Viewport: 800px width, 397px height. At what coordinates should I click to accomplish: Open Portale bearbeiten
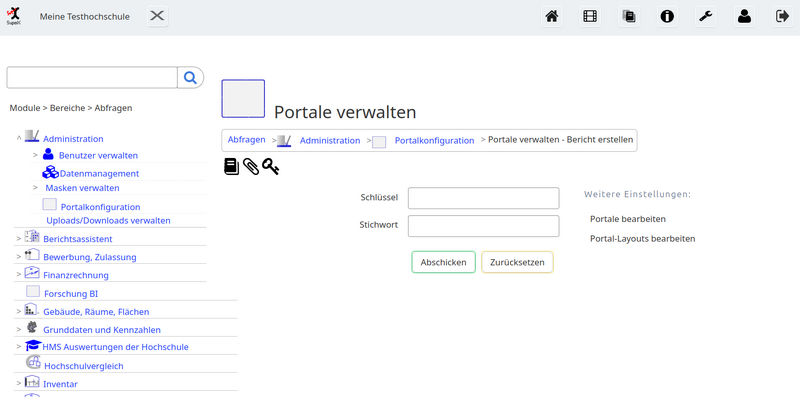(x=628, y=219)
